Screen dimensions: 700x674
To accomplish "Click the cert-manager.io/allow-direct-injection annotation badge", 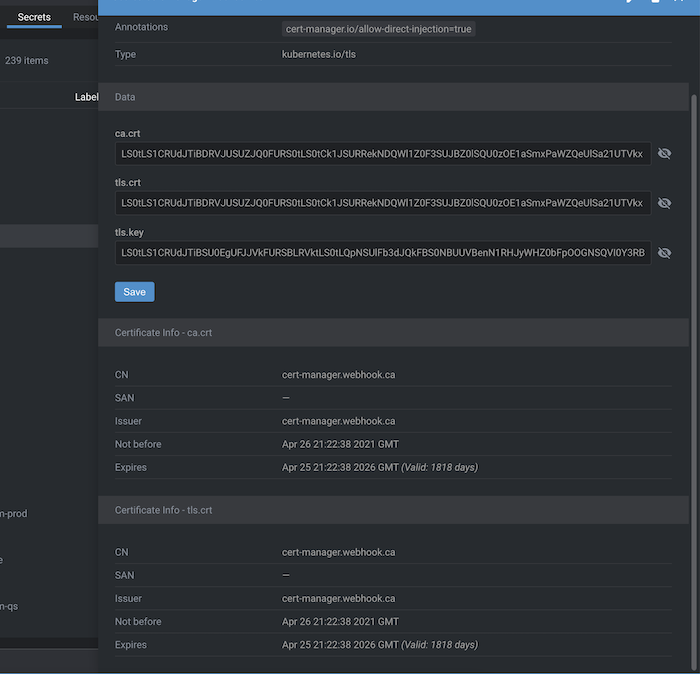I will tap(378, 29).
